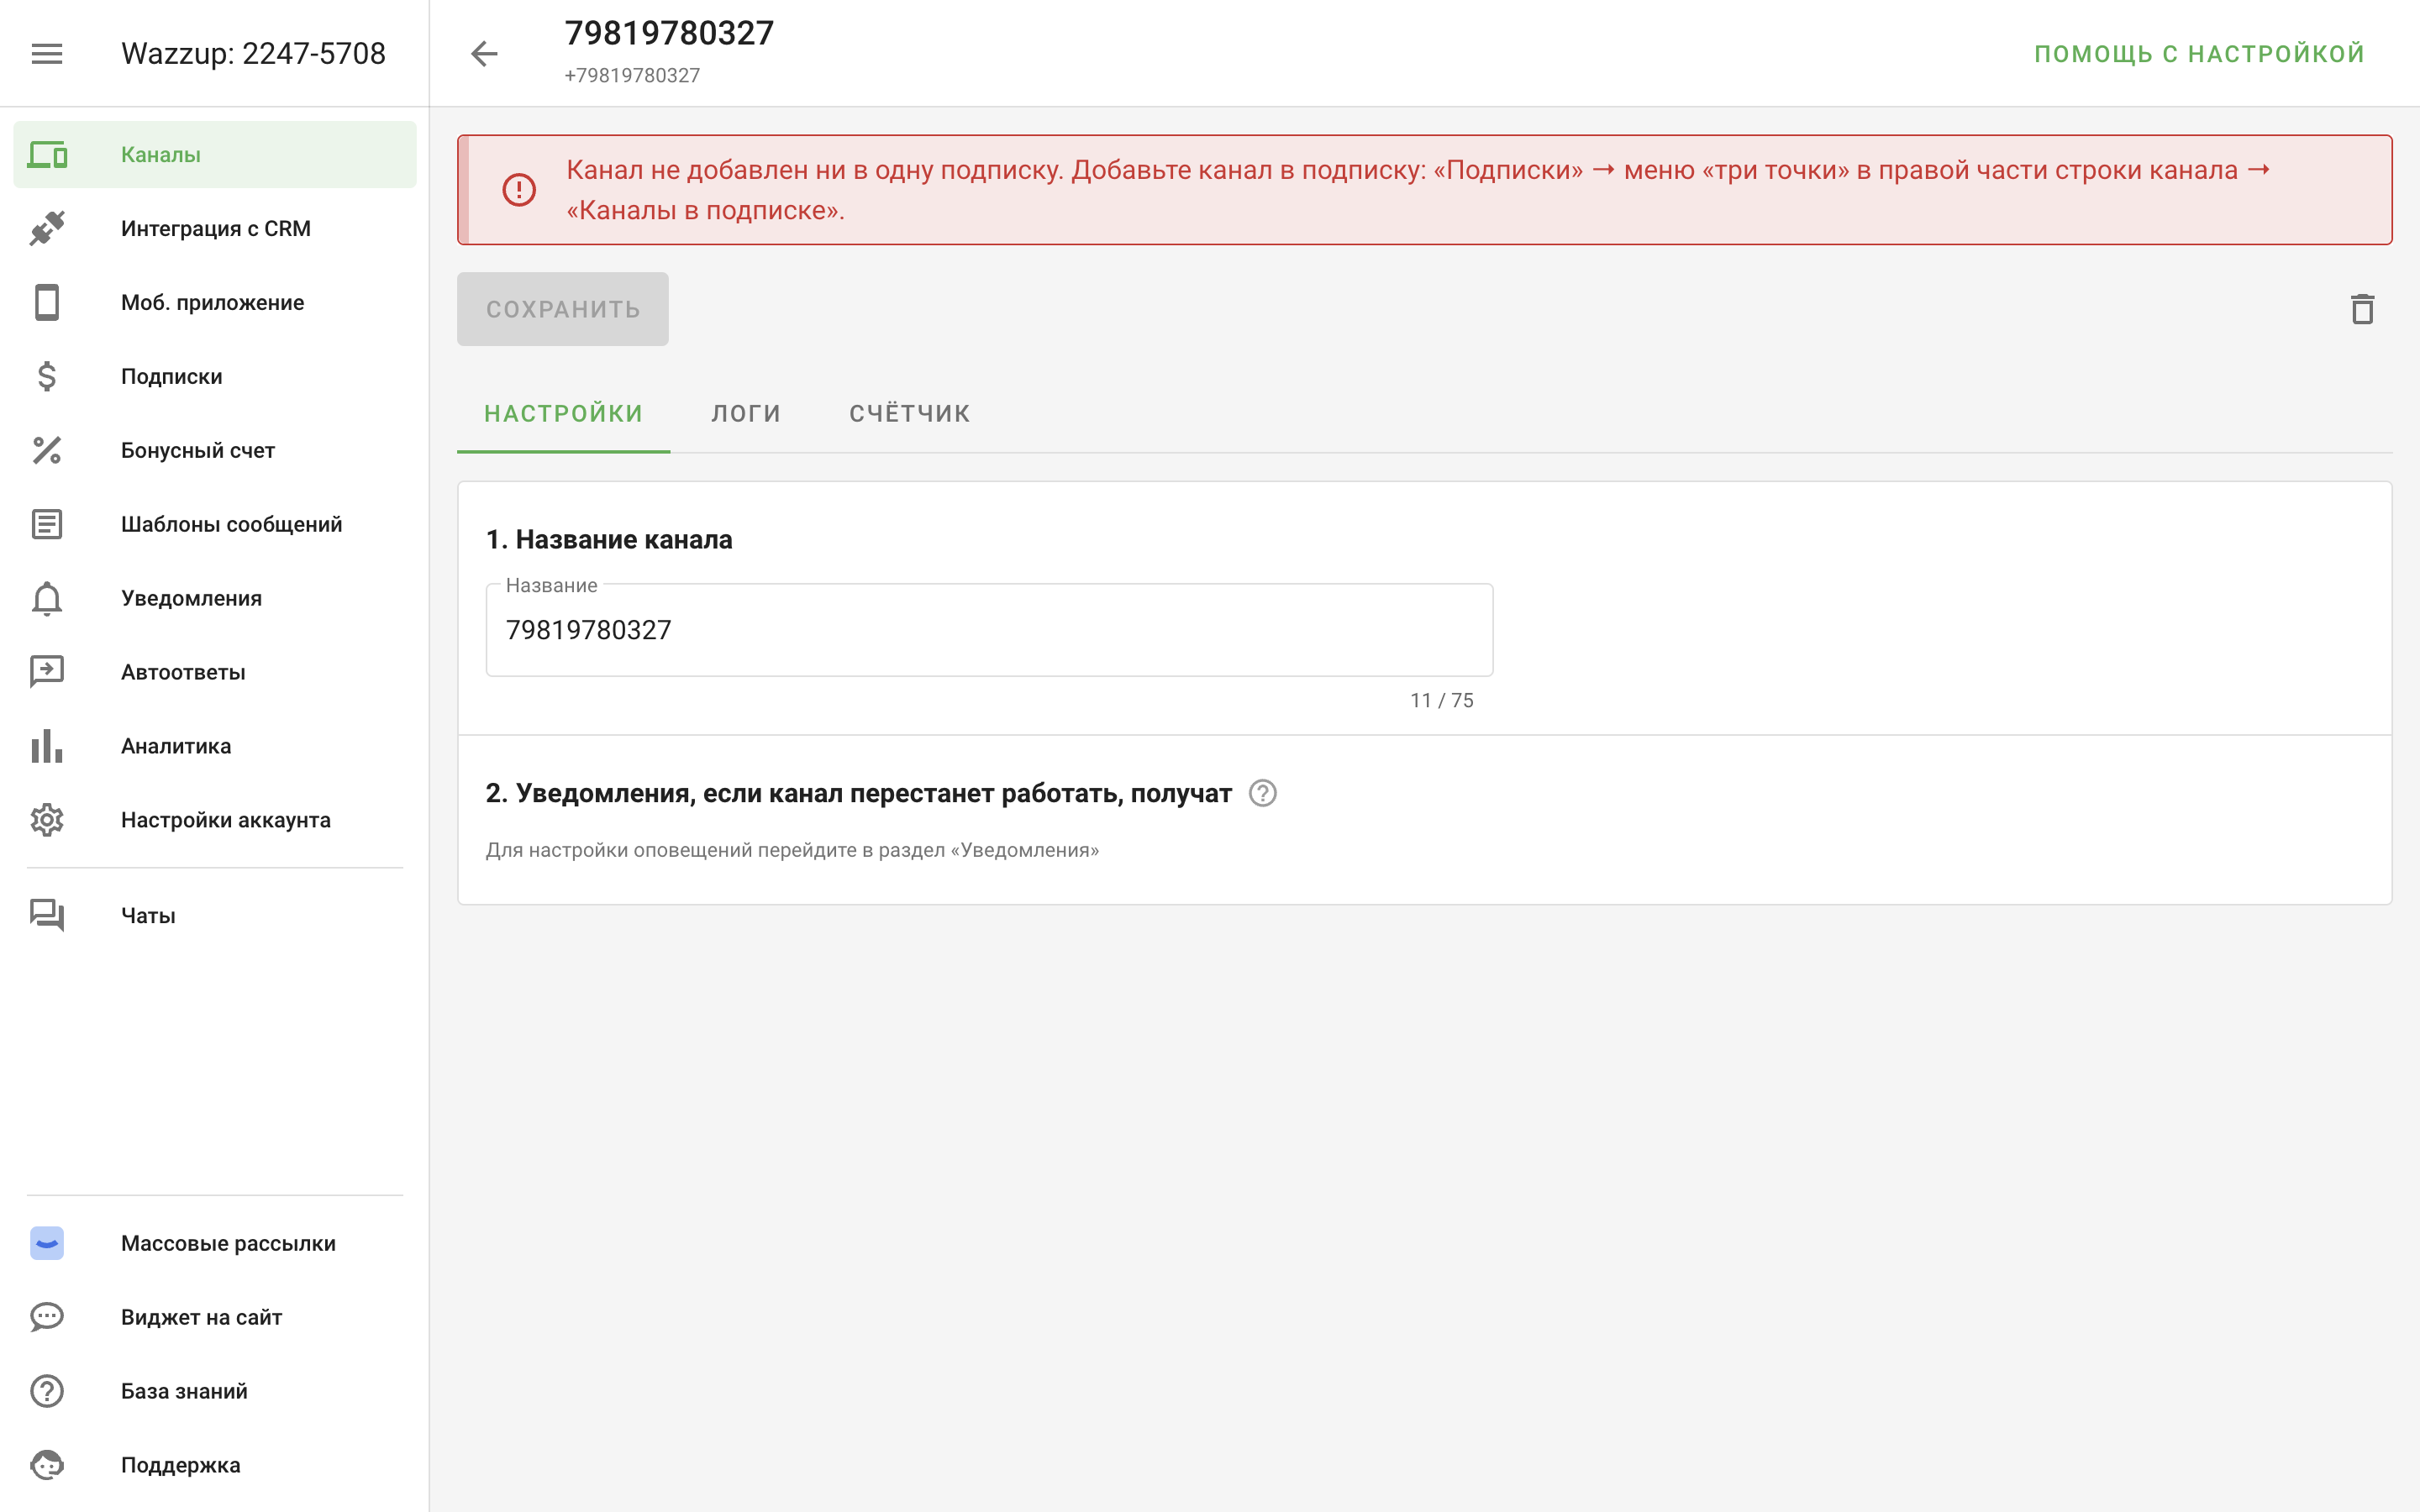Switch to the СЧЁТЧИК tab
Screen dimensions: 2420x1512
[x=909, y=414]
